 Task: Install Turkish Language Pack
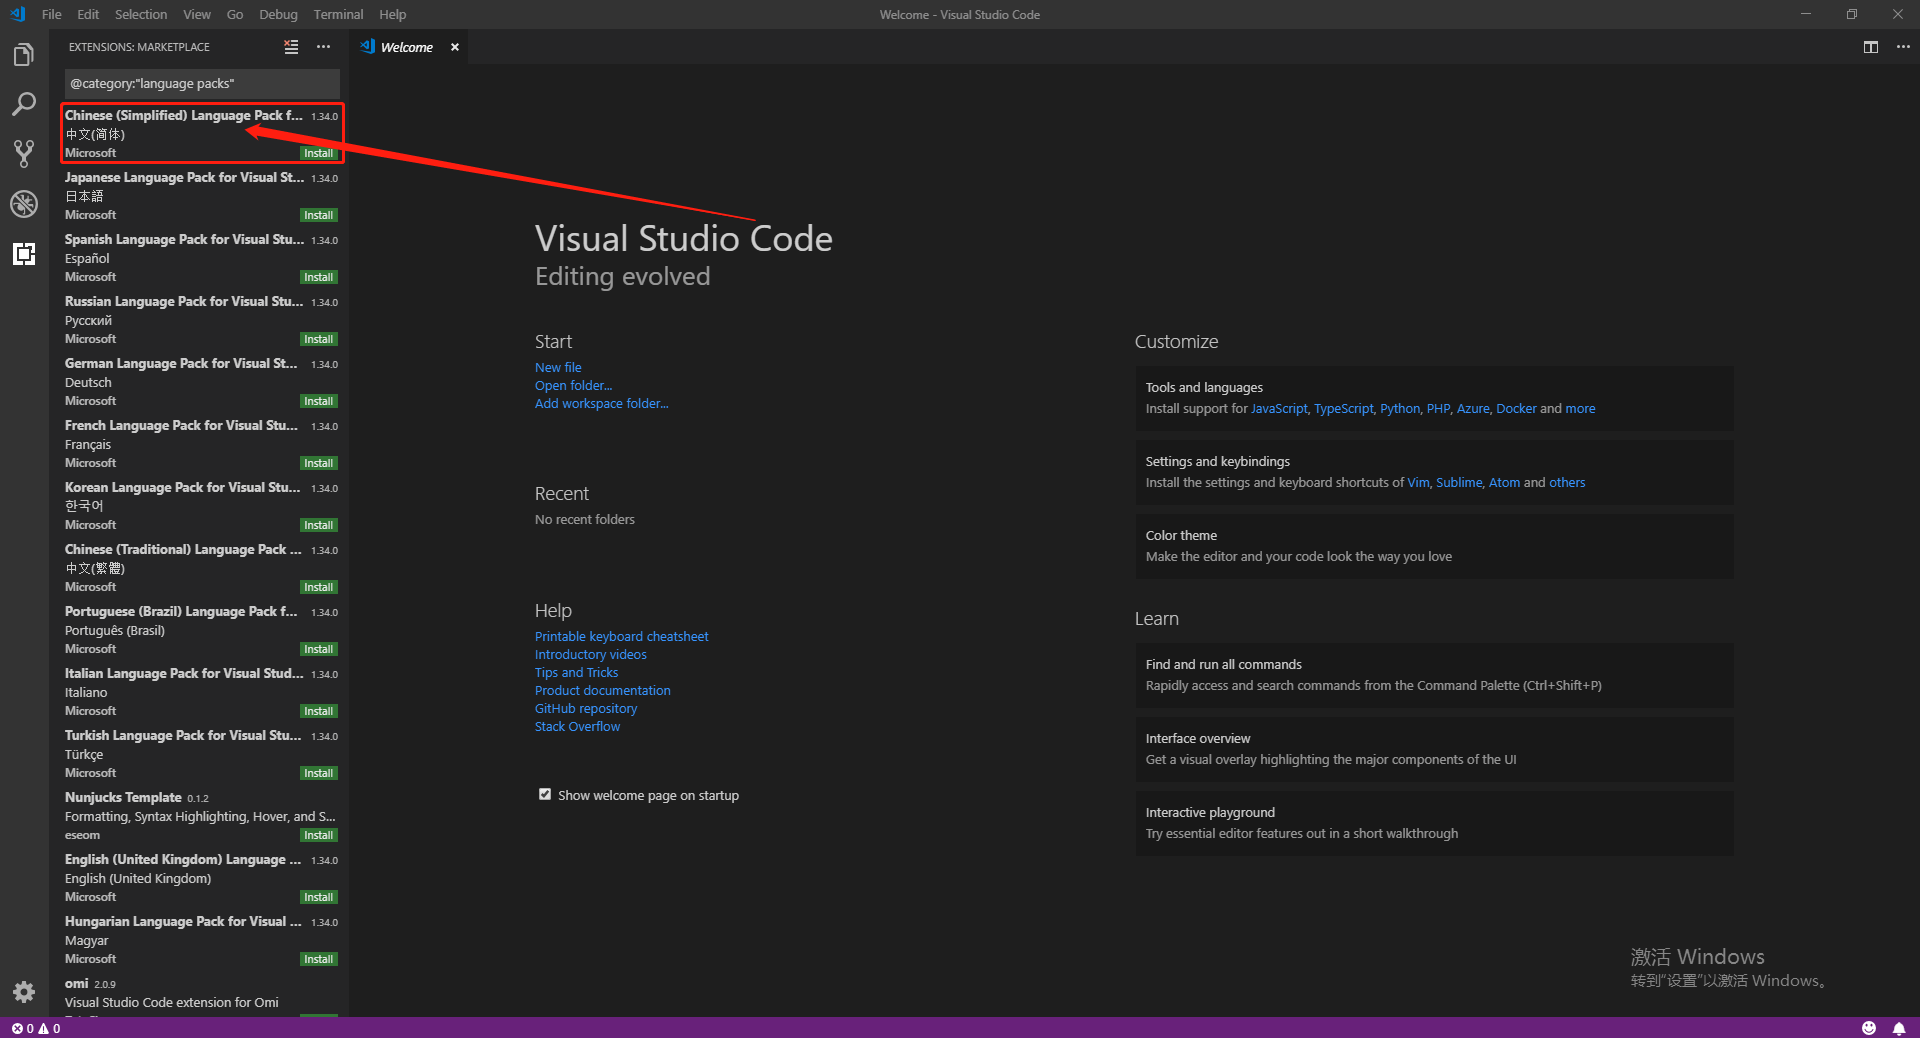[x=319, y=773]
